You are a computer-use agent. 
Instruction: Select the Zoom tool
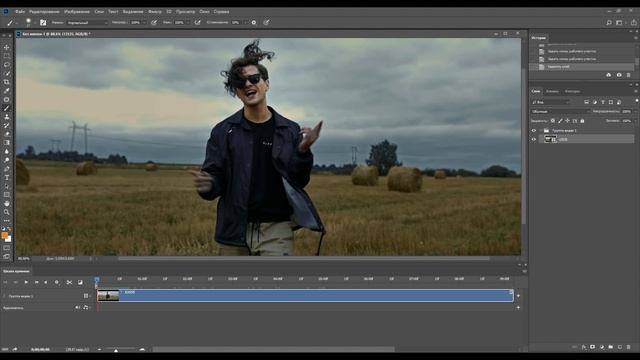coord(7,212)
